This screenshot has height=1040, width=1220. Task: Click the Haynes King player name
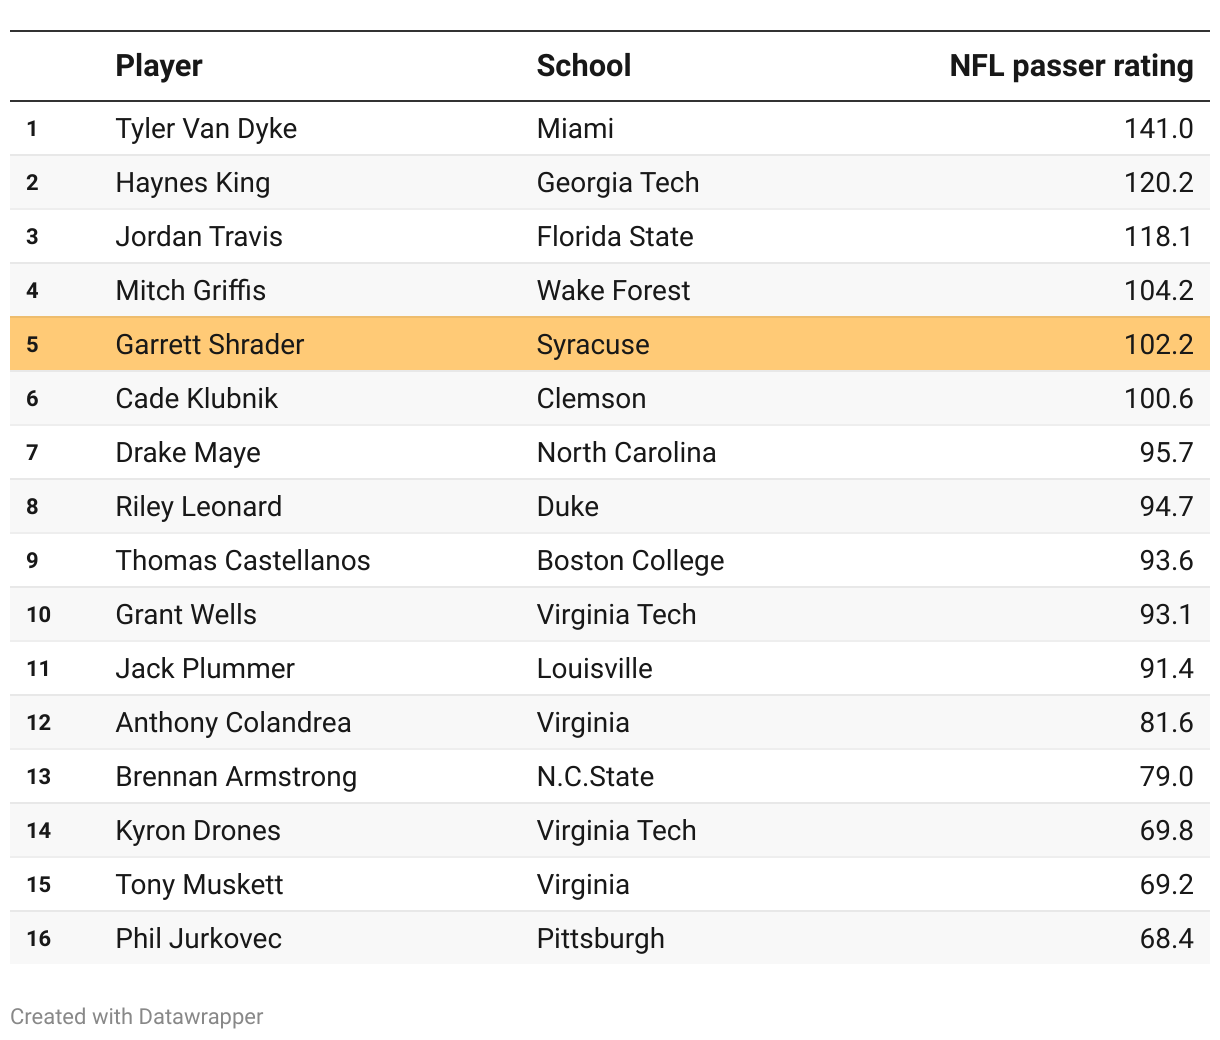(x=193, y=183)
